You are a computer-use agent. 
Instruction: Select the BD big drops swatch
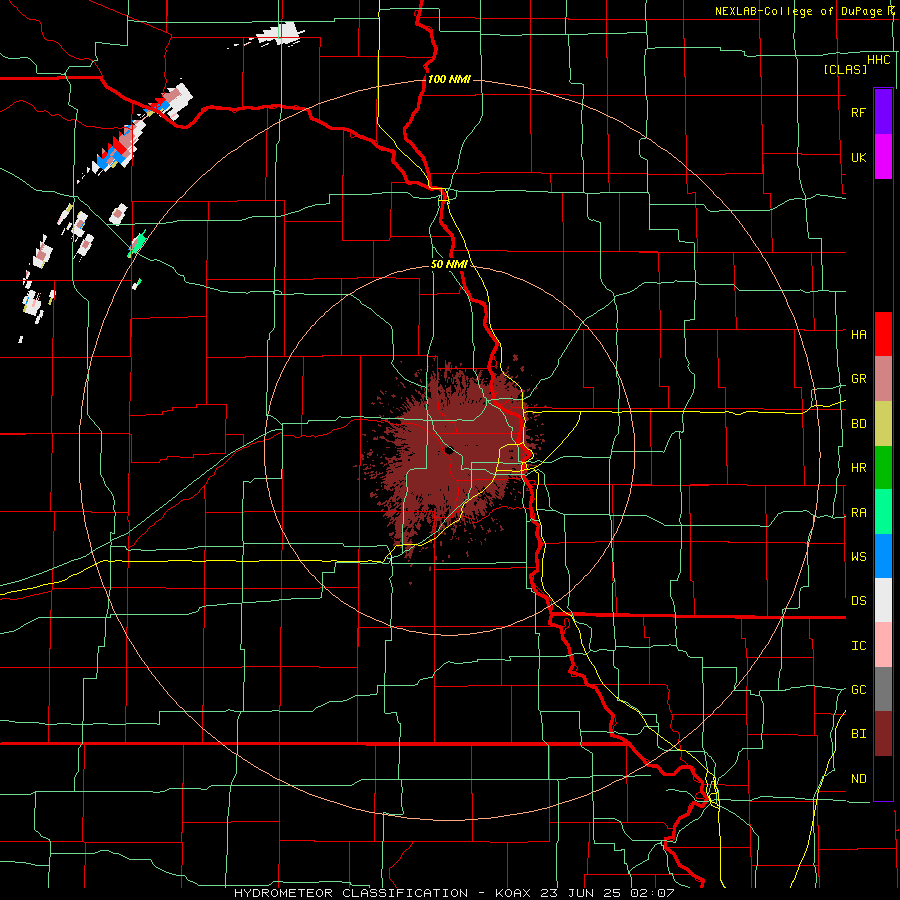click(x=883, y=424)
